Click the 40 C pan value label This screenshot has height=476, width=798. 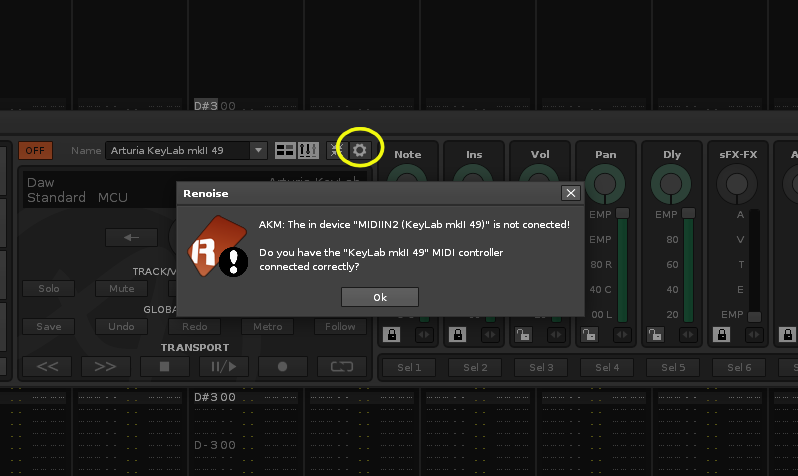pos(601,290)
